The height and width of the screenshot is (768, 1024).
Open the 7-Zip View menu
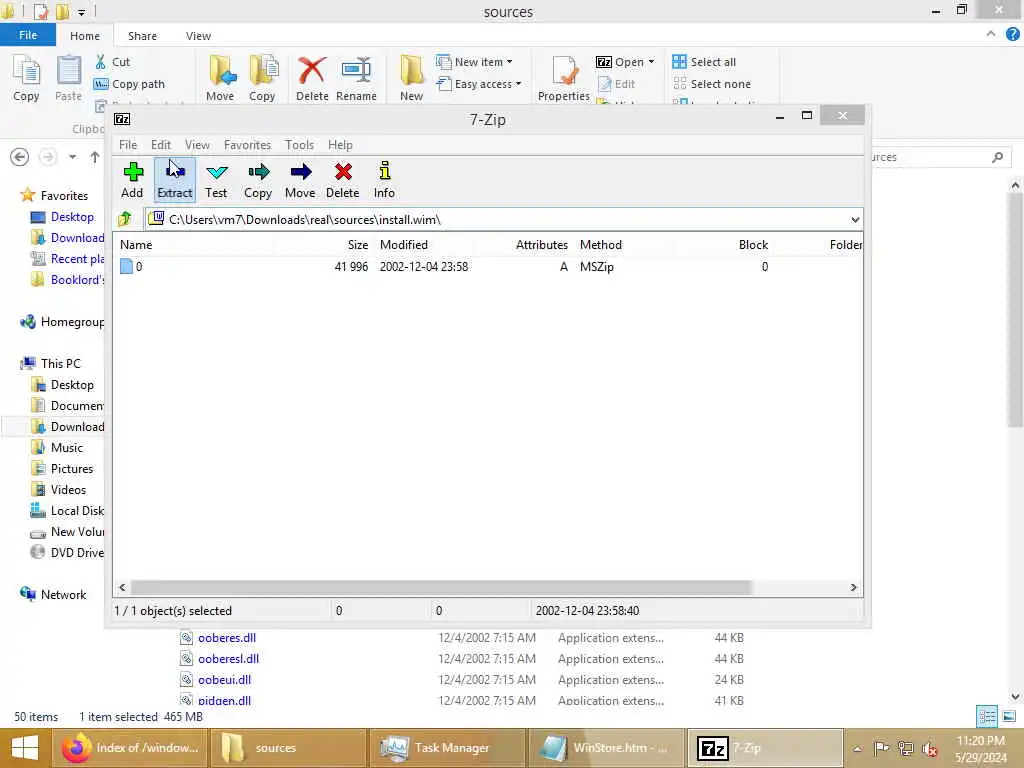point(197,145)
